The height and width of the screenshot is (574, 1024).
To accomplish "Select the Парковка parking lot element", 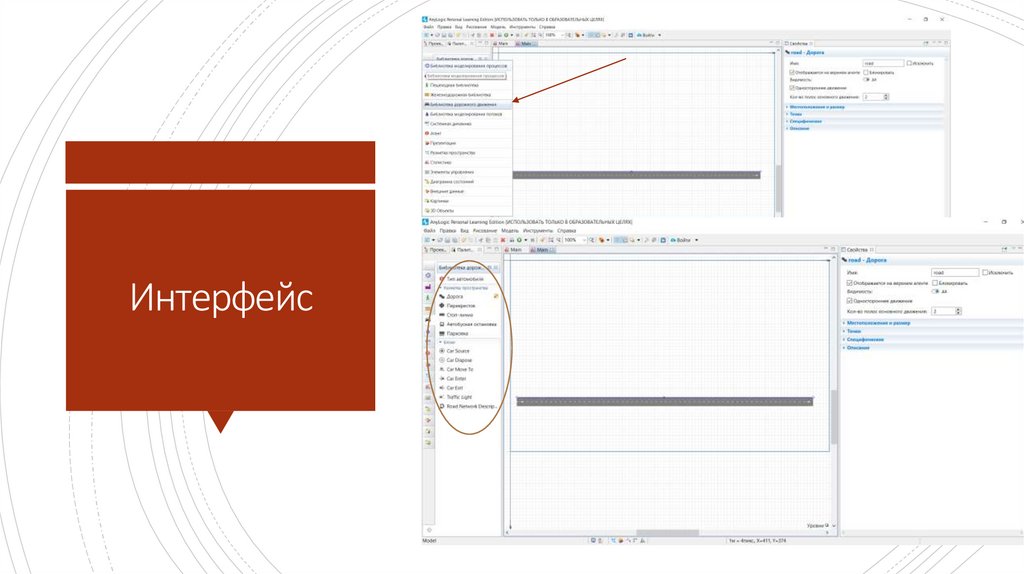I will (456, 333).
